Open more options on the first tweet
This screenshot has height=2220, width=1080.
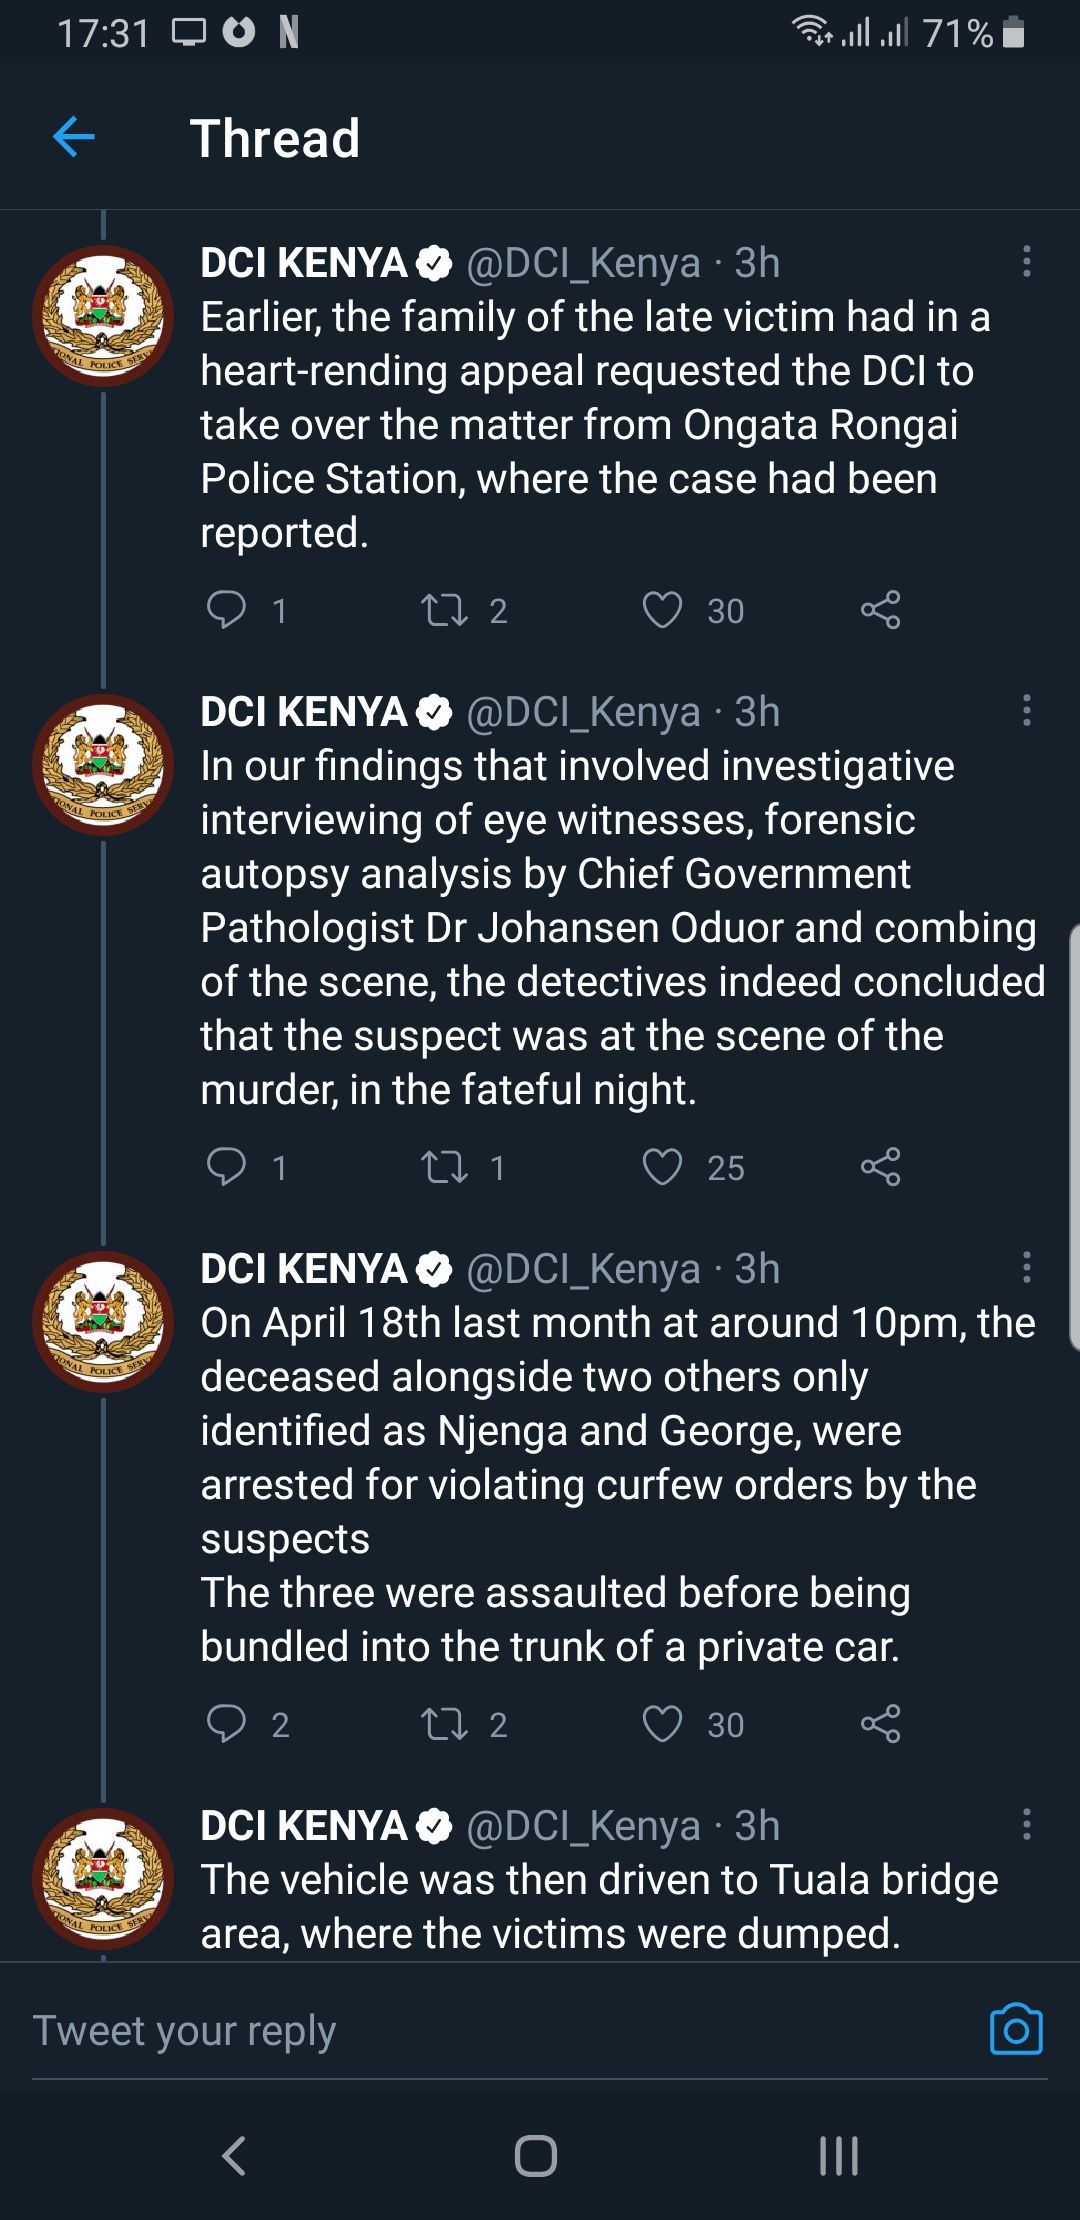point(1026,262)
